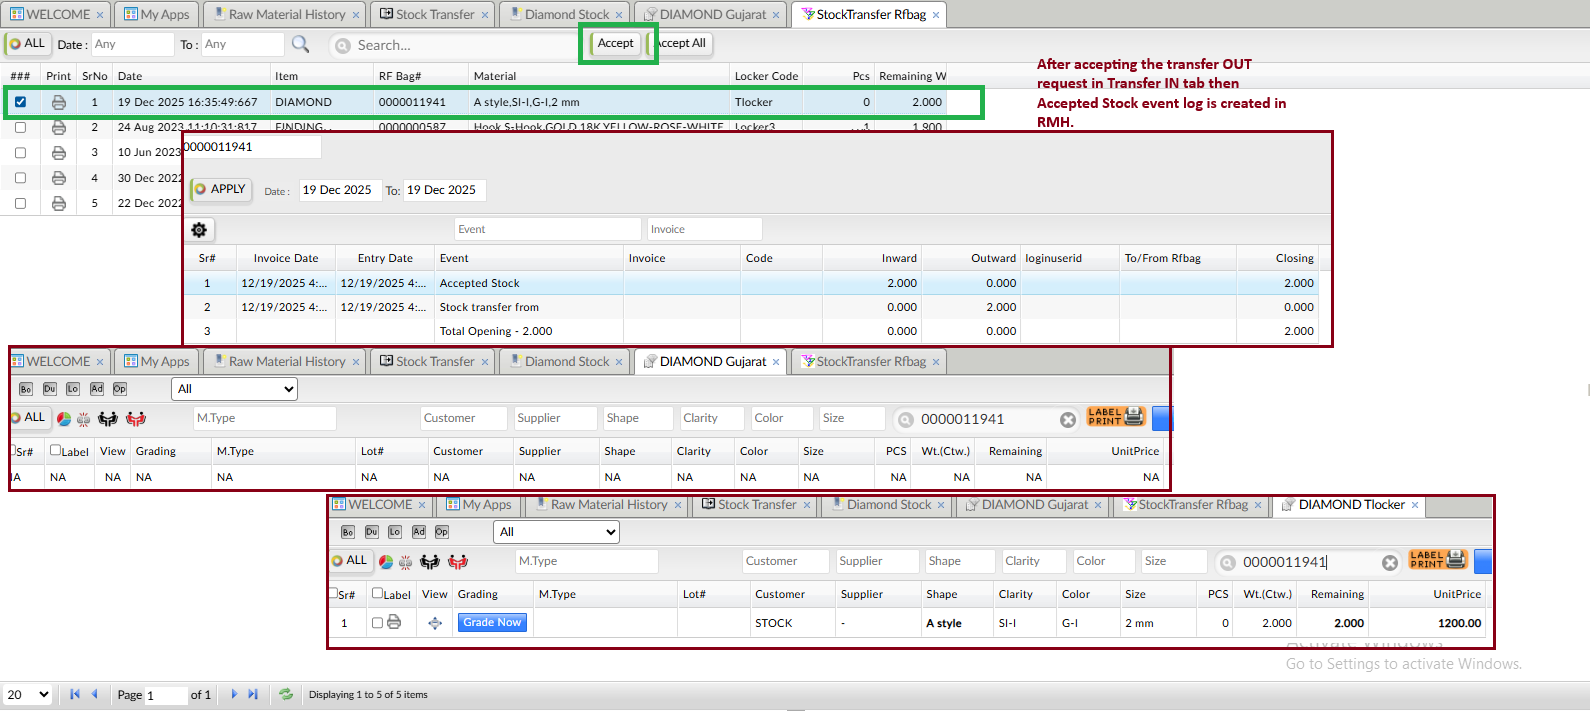
Task: Uncheck the checkbox for the DIAMOND row
Action: pyautogui.click(x=20, y=102)
